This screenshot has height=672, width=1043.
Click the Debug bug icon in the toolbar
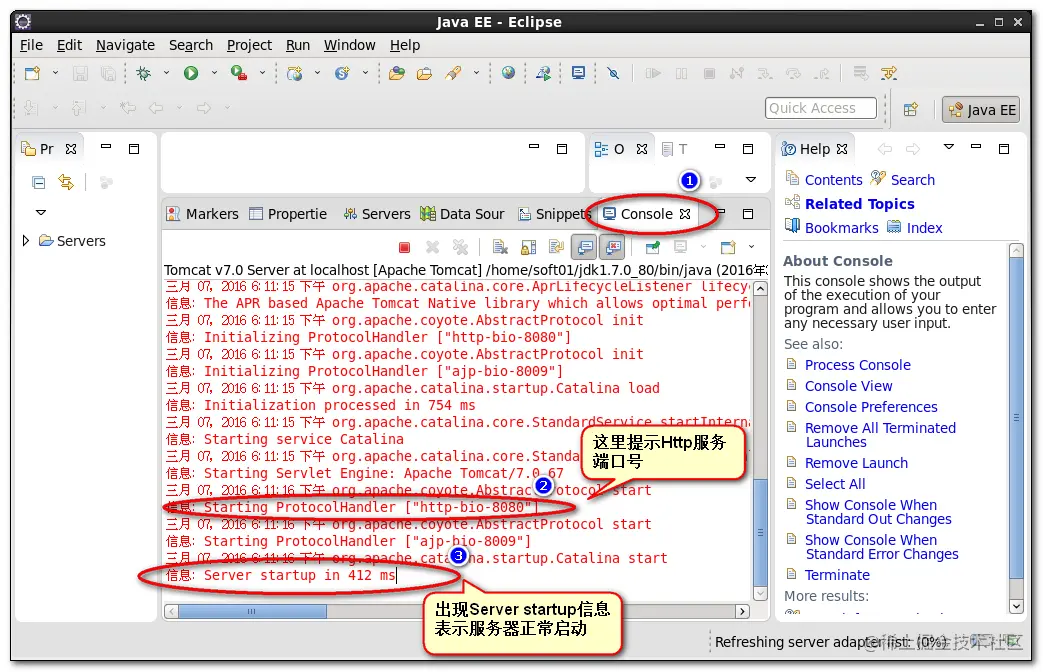[x=143, y=73]
